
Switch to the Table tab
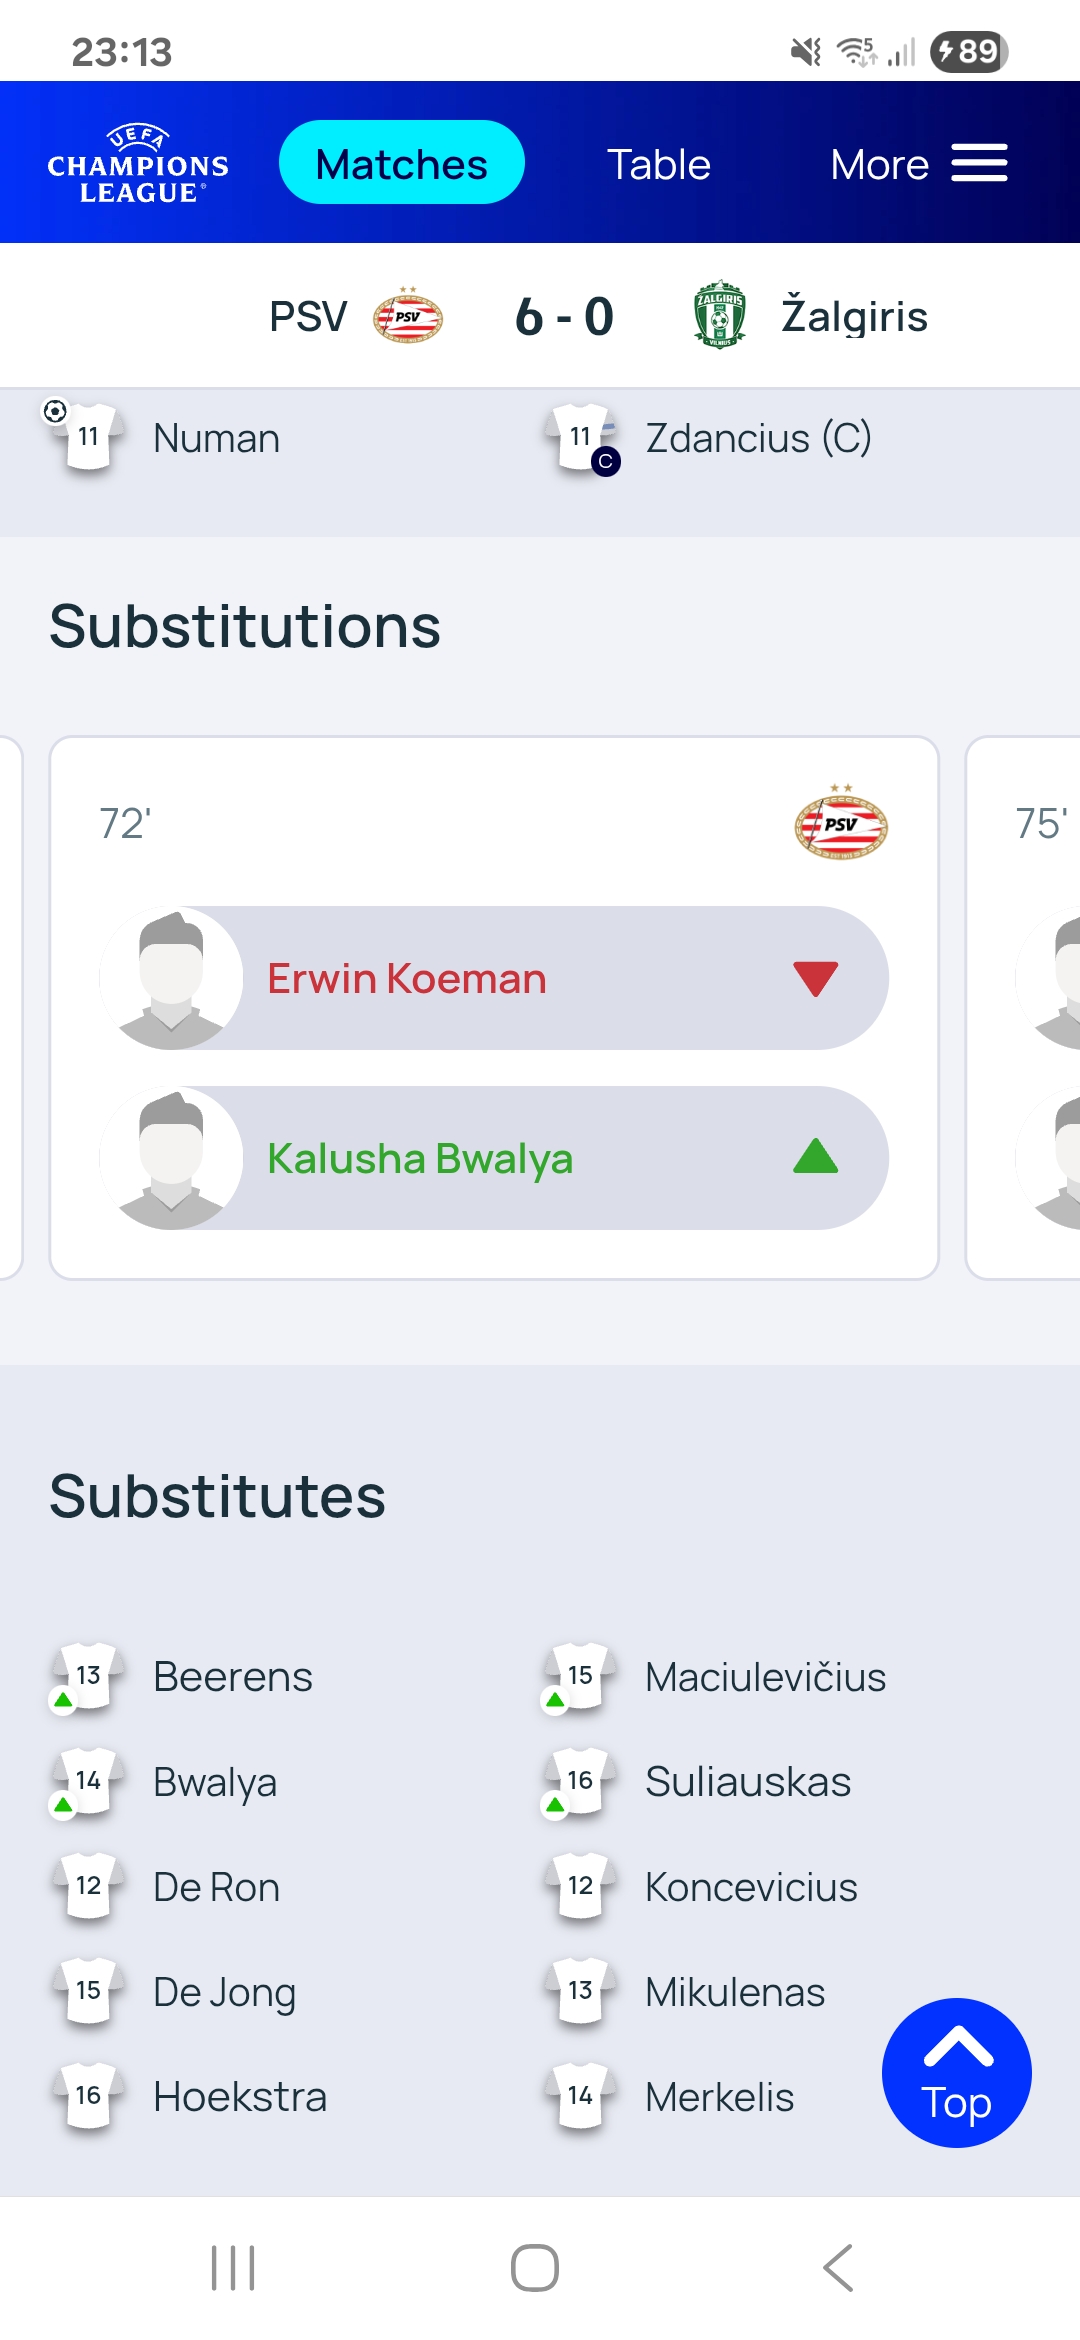[x=659, y=164]
